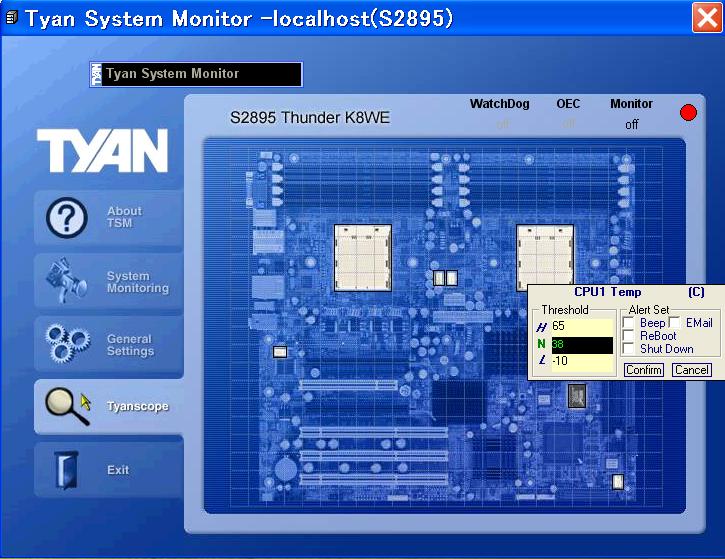Click the Exit door icon

click(66, 470)
